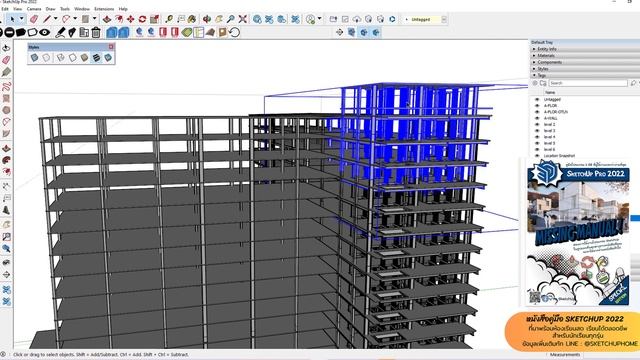Pick the Rectangle shape tool
Image resolution: width=640 pixels, height=360 pixels.
pos(85,19)
